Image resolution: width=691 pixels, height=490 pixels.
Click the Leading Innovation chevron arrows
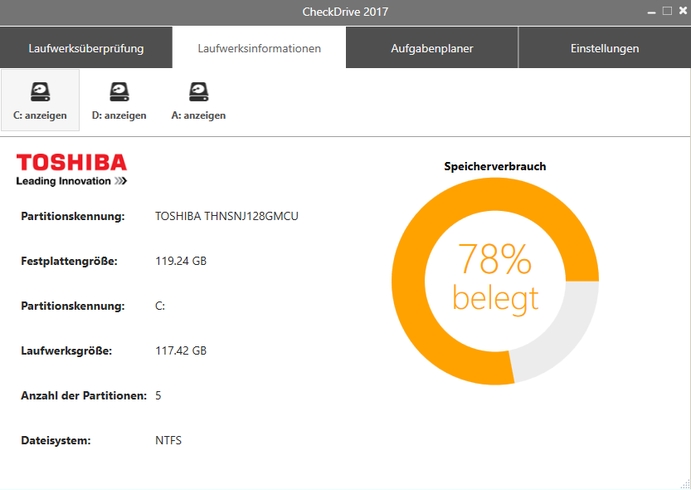click(120, 182)
